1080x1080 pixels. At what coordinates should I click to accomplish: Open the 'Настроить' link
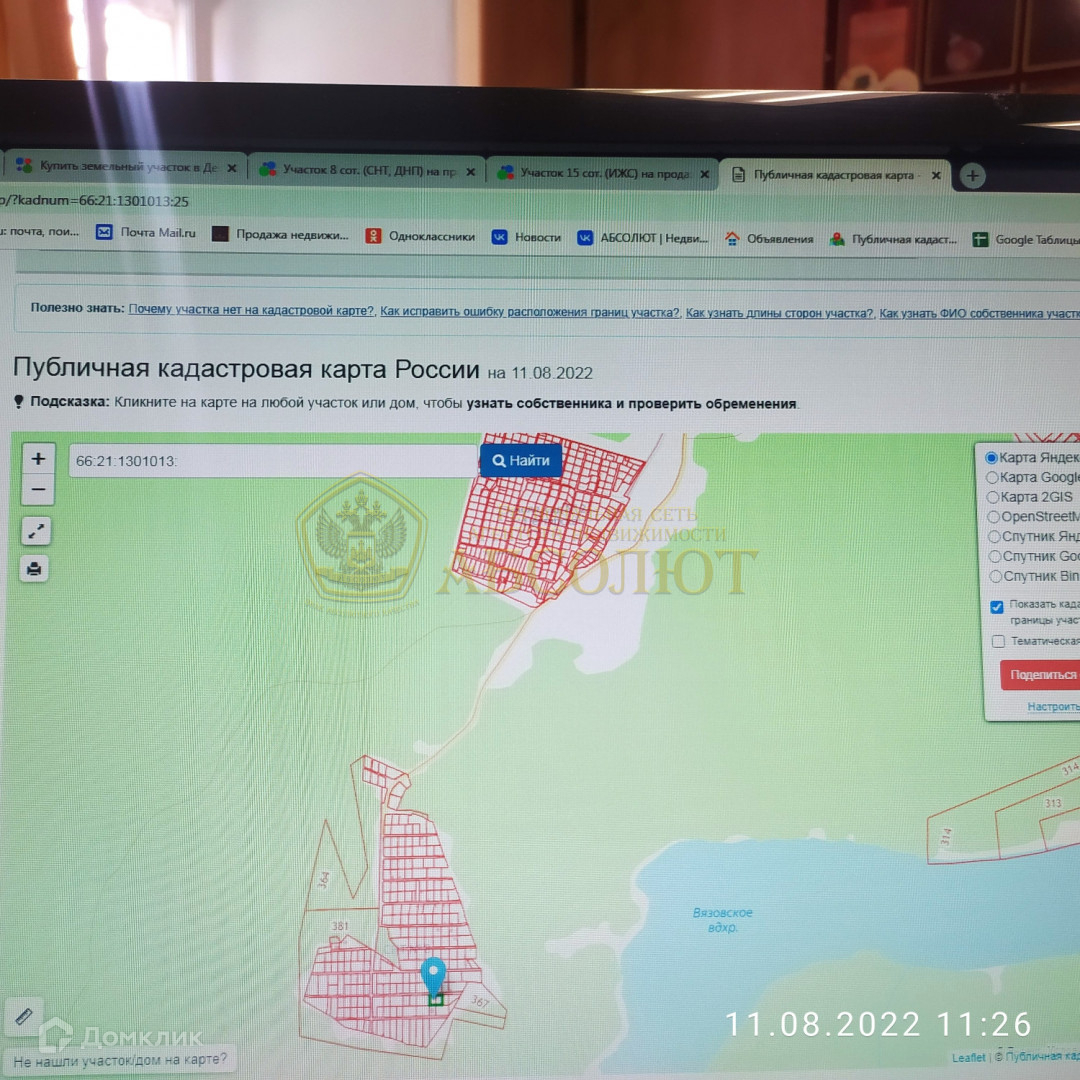[1053, 707]
